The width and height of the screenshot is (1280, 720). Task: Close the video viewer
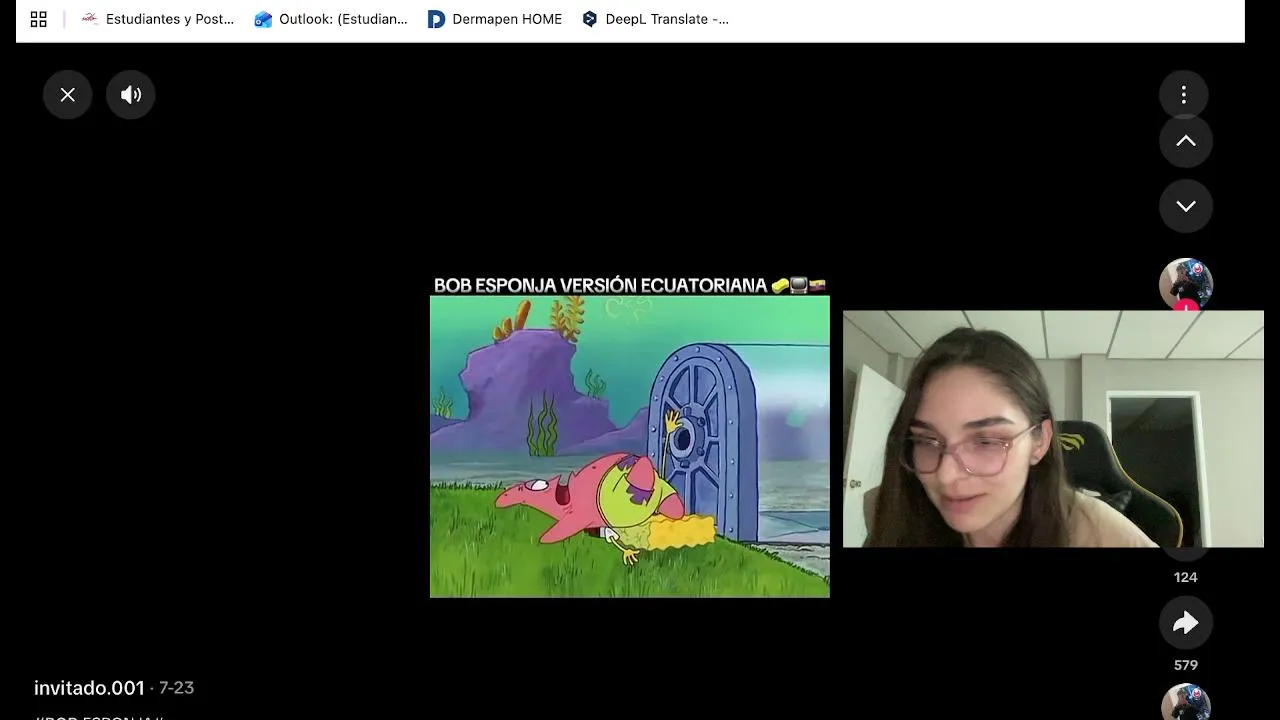pyautogui.click(x=67, y=95)
